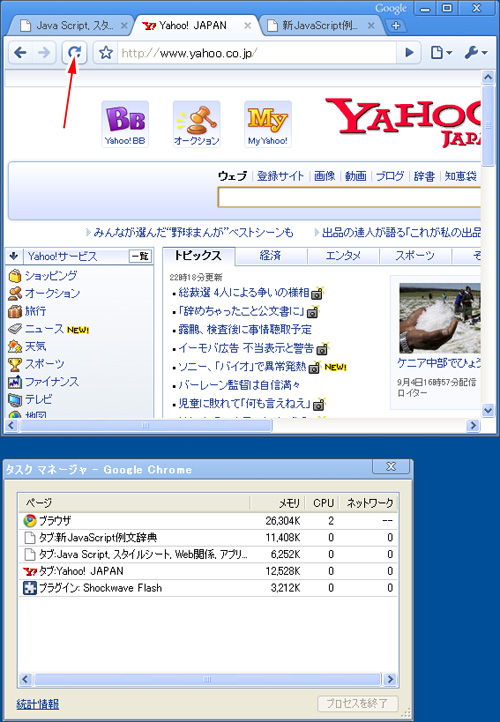Click the browser page horizontal scrollbar thumb
The image size is (500, 722).
click(146, 425)
